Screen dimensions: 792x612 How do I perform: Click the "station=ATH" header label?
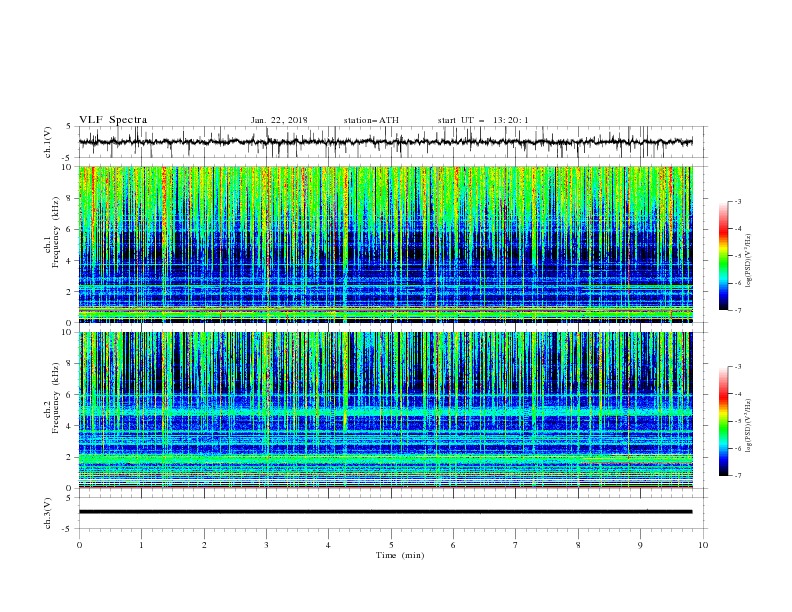[x=371, y=120]
